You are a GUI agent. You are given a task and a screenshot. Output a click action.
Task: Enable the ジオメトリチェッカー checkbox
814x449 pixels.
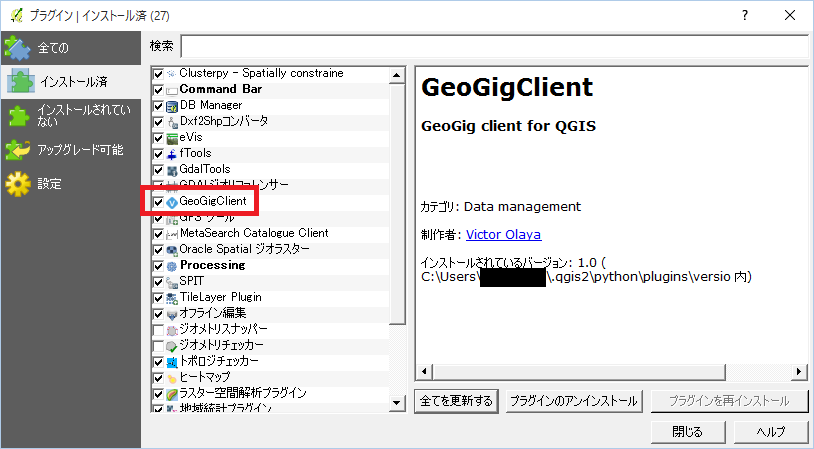click(x=158, y=346)
